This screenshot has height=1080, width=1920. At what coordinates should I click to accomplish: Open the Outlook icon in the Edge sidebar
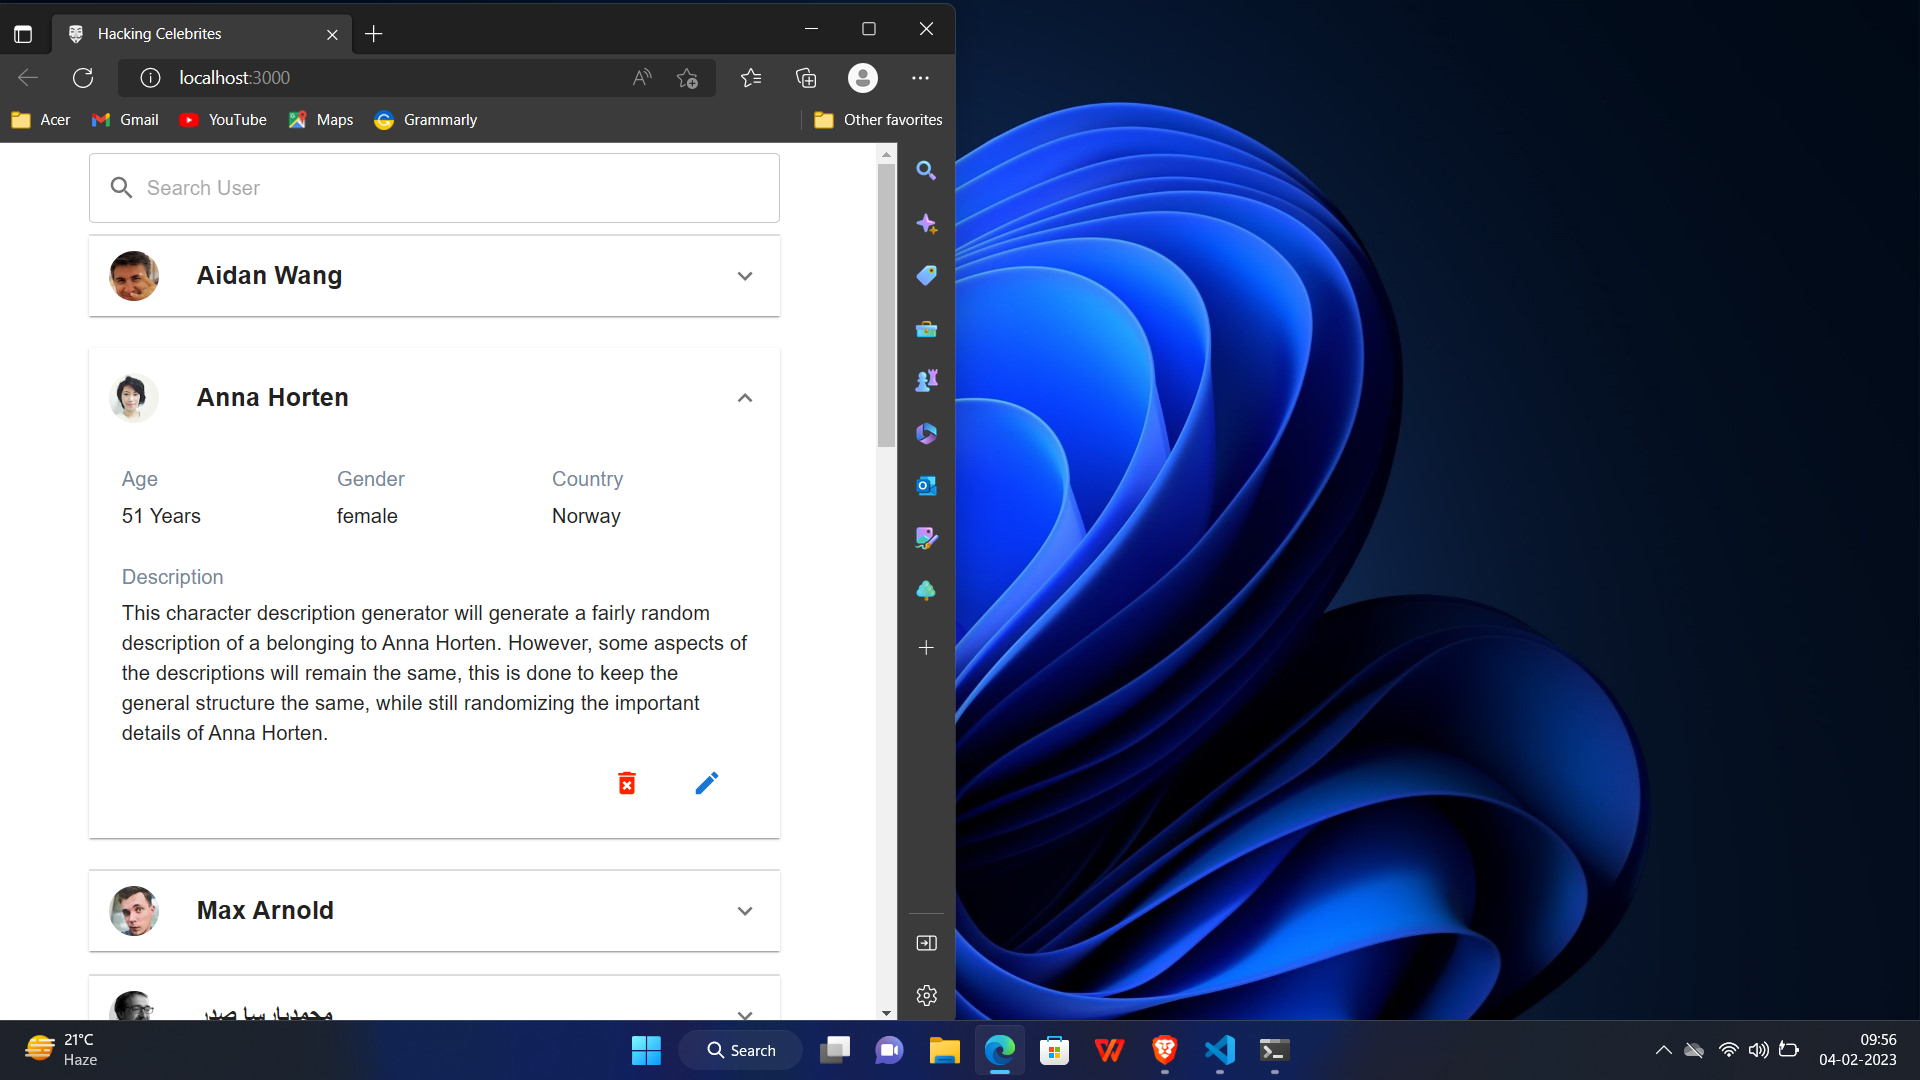pyautogui.click(x=926, y=486)
